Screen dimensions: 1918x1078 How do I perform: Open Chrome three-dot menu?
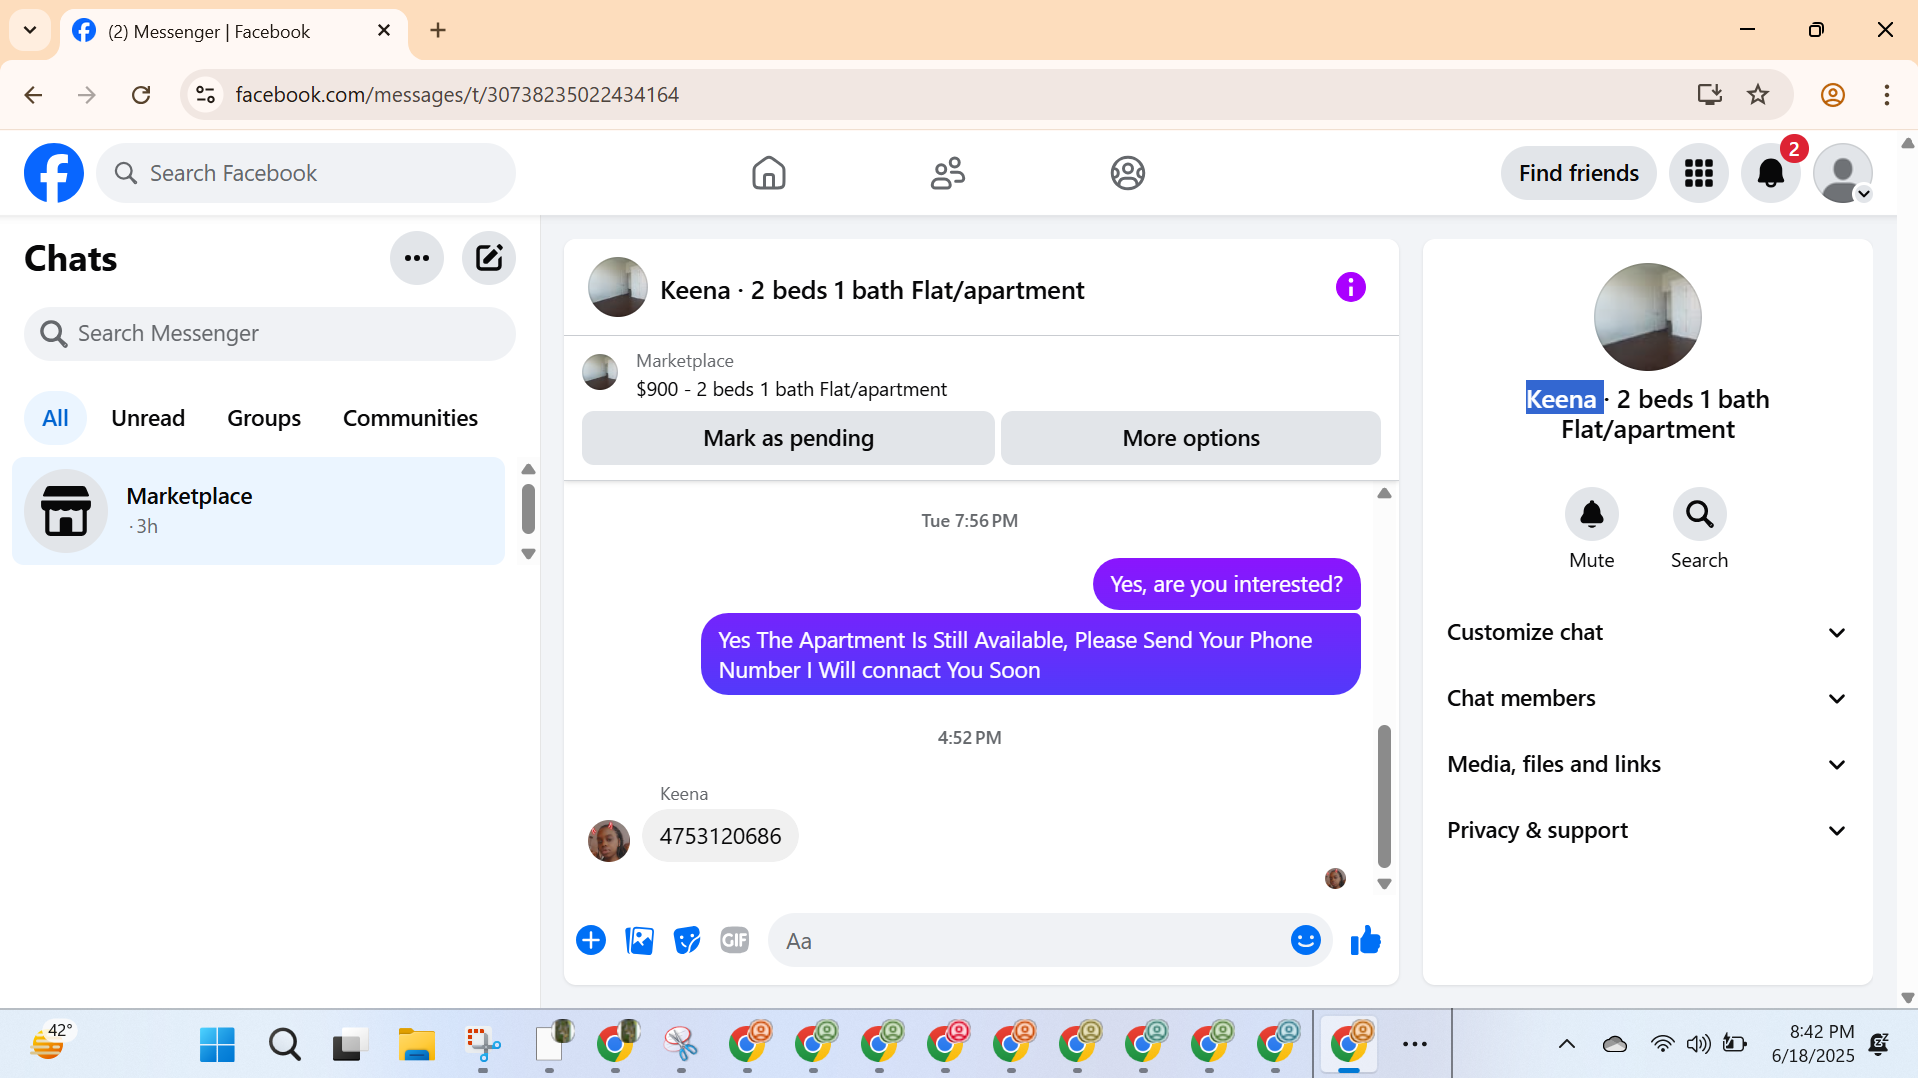(x=1886, y=94)
